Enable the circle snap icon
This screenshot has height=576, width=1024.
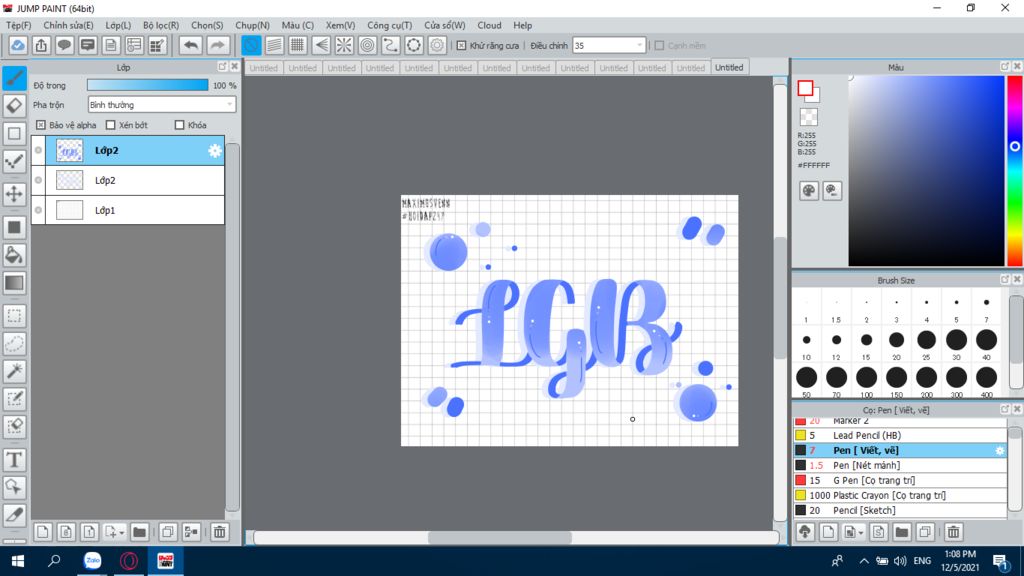pos(368,45)
